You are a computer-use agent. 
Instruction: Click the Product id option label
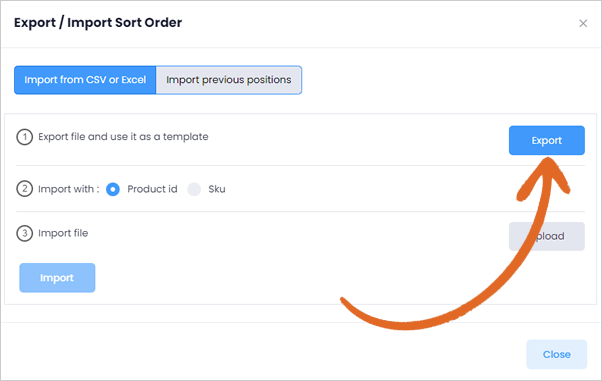point(152,189)
